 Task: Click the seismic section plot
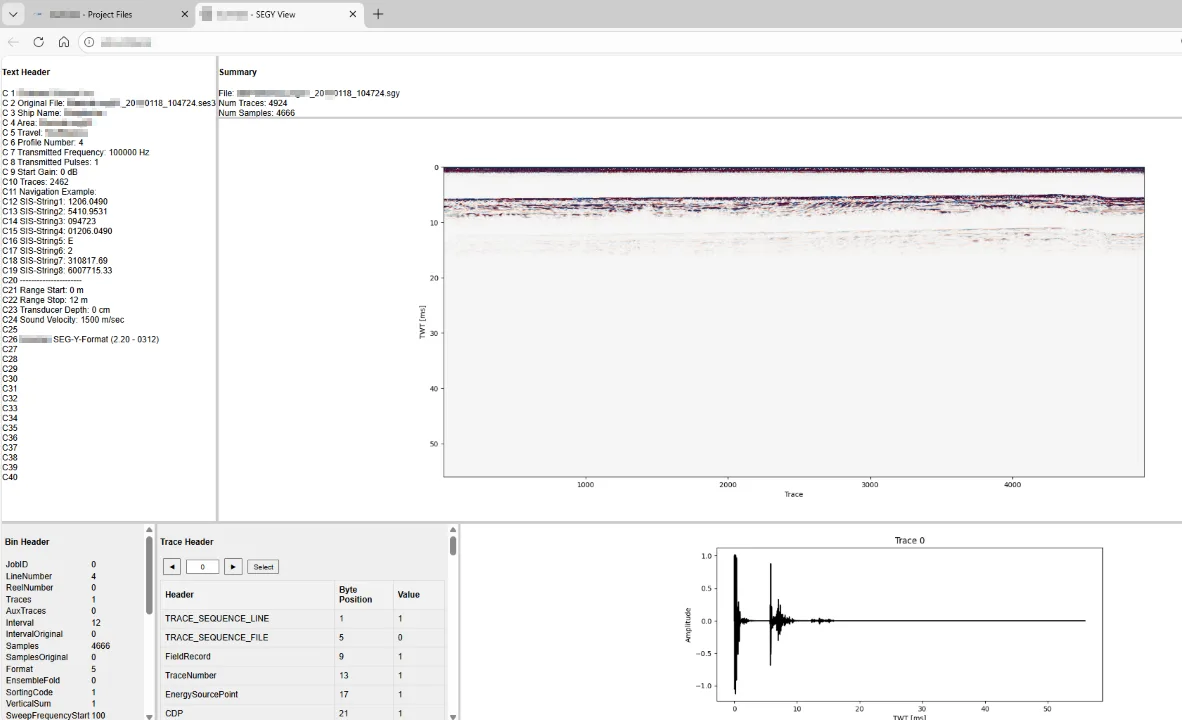pyautogui.click(x=793, y=320)
